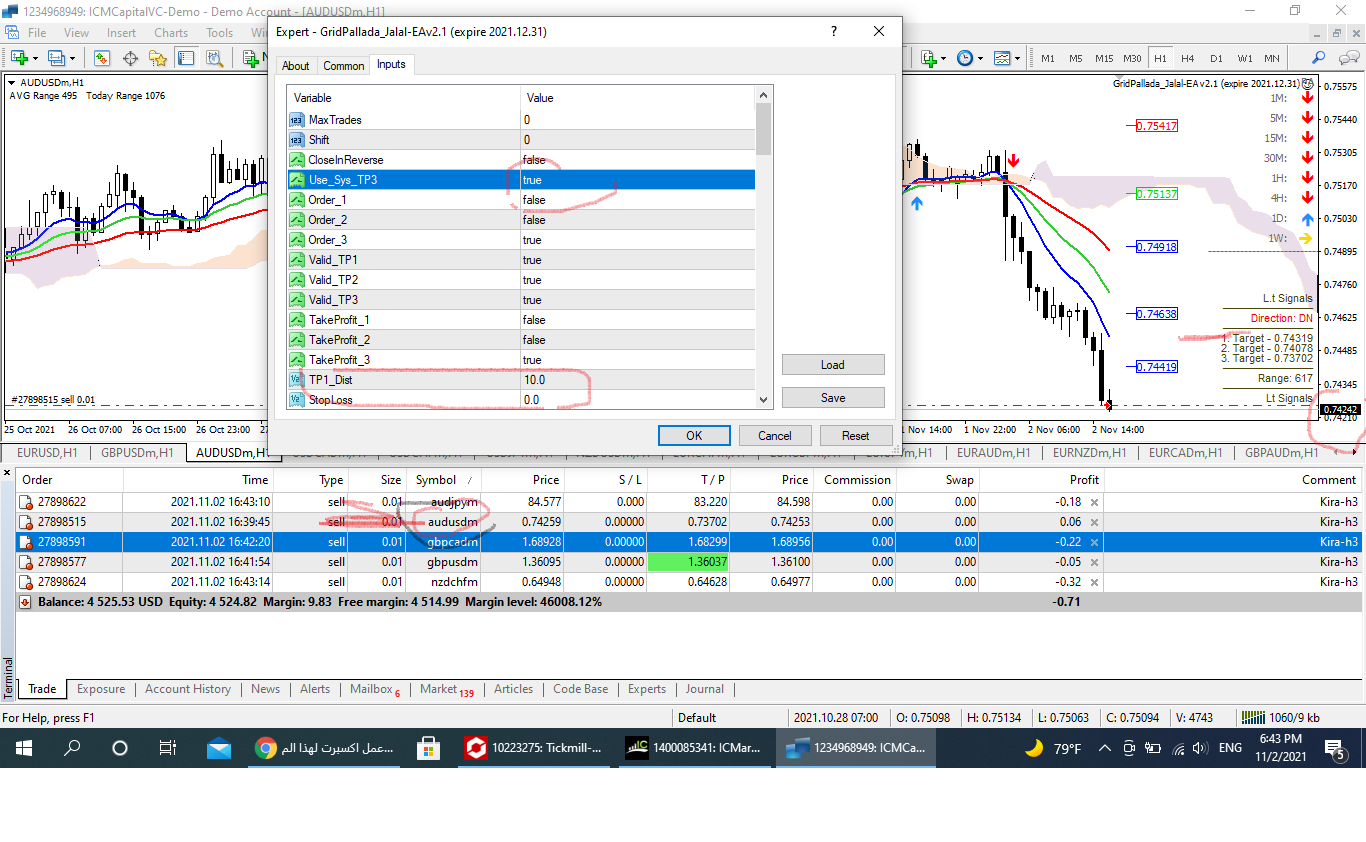Open the notification center icon

coord(1334,748)
